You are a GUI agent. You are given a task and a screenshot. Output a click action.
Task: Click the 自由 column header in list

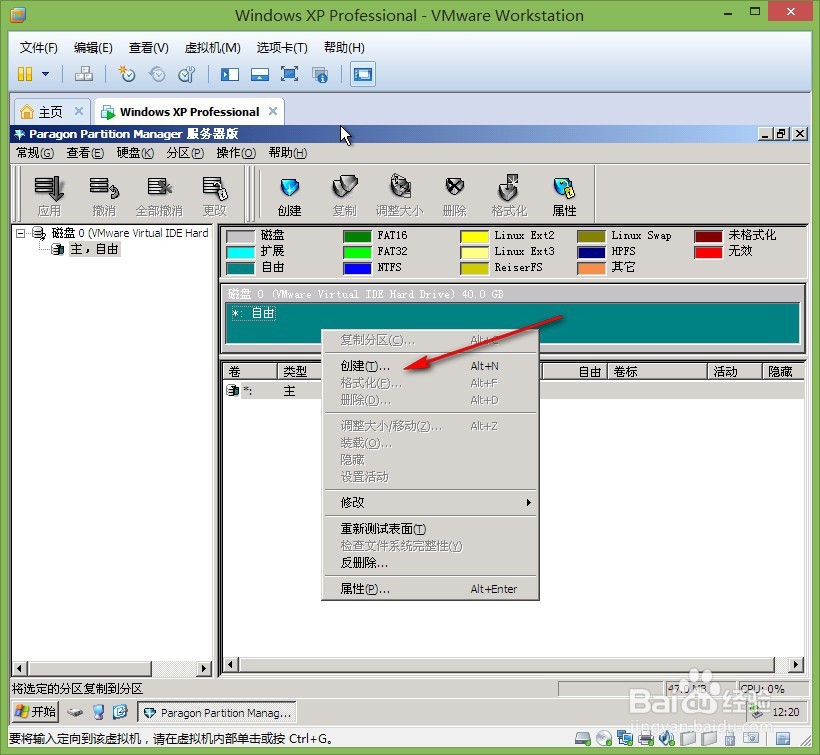[574, 371]
